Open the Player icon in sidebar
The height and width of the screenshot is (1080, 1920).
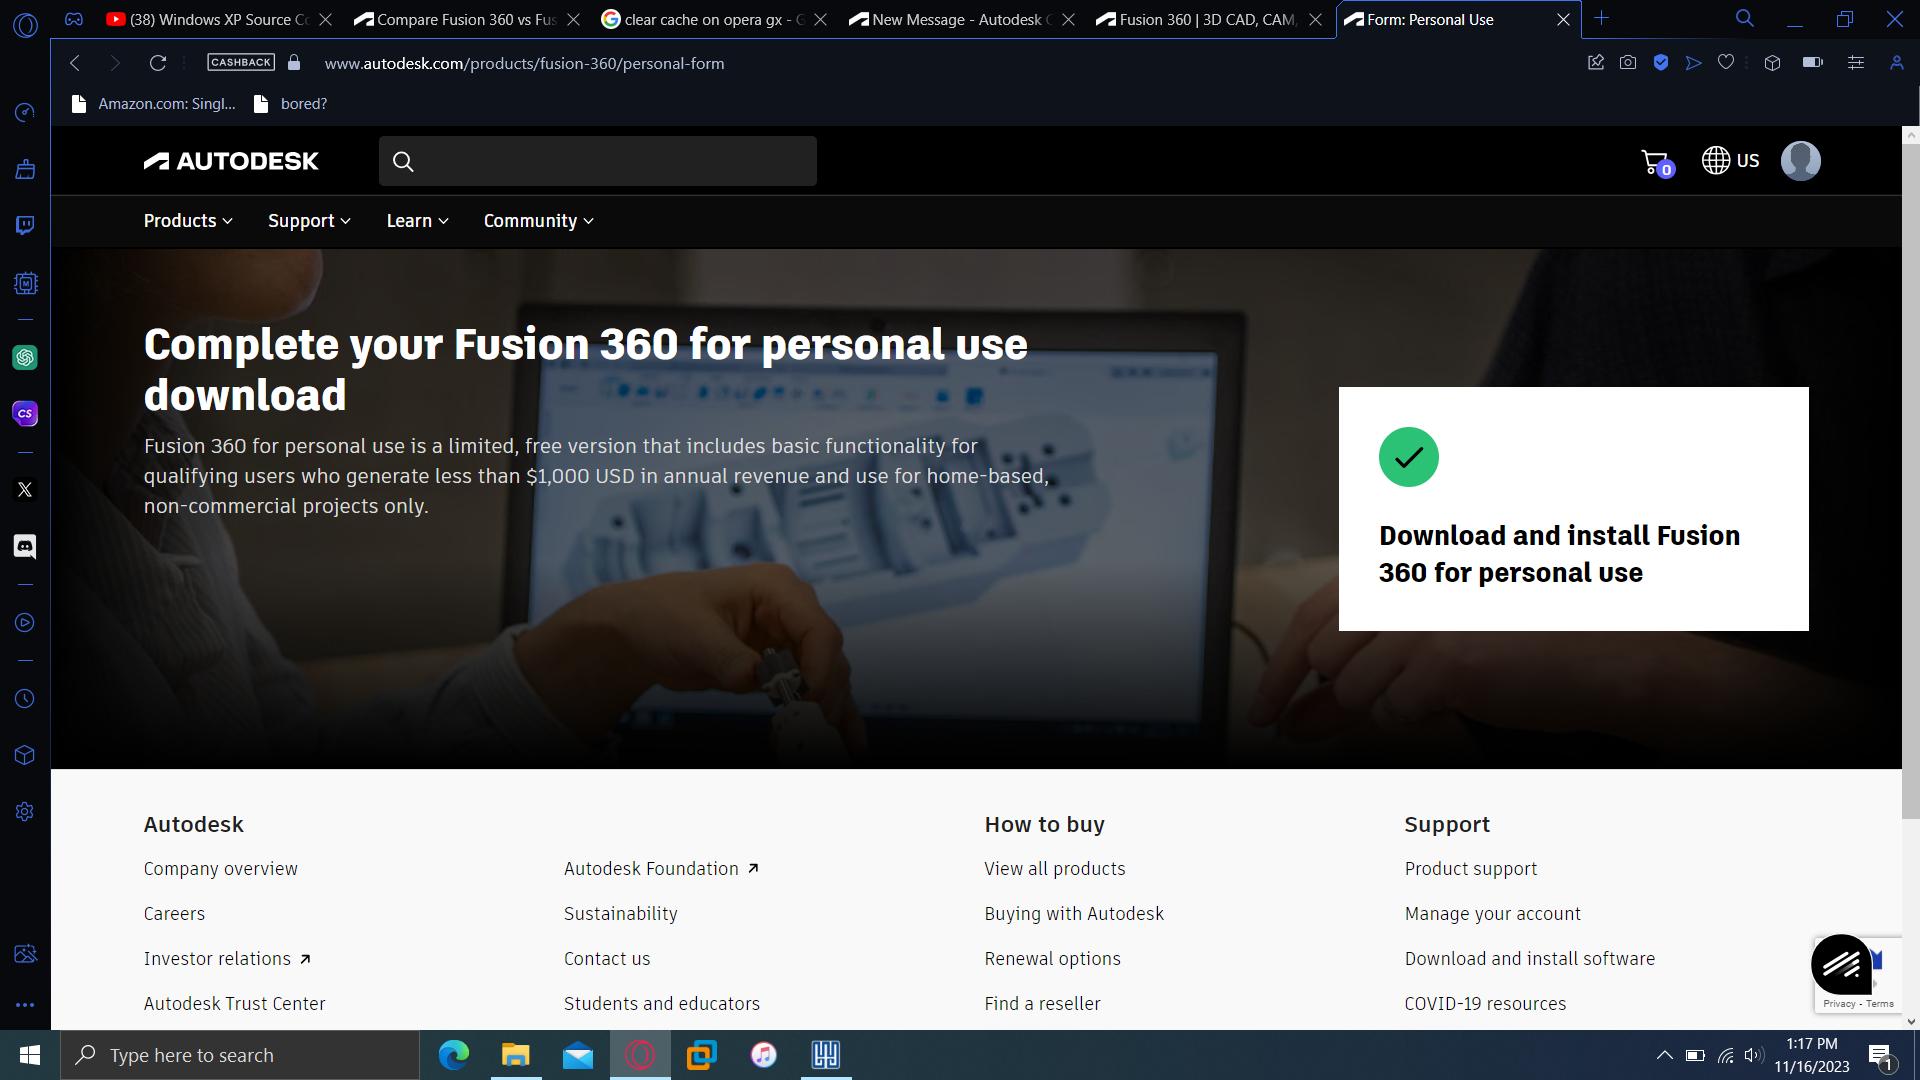coord(25,623)
